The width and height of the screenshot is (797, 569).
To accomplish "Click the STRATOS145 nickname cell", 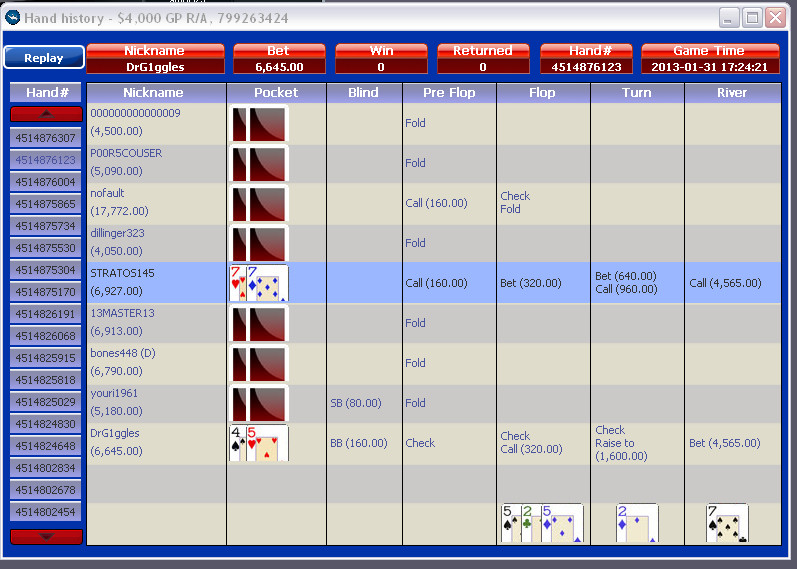I will tap(157, 283).
